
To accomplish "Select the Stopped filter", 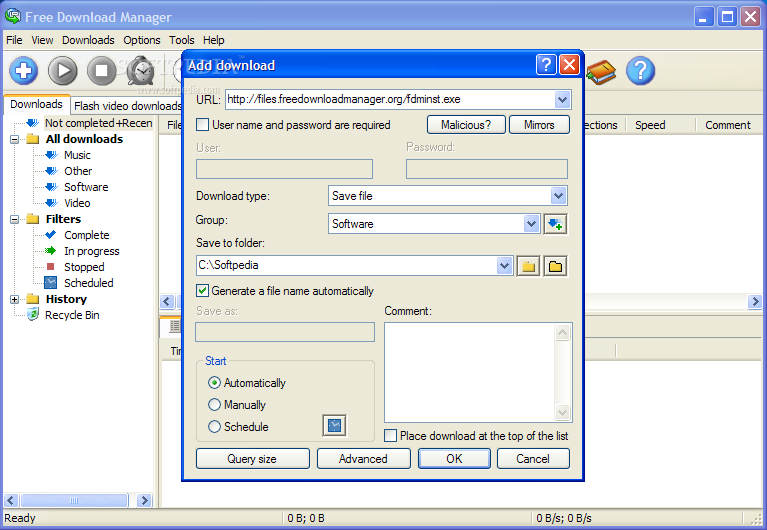I will coord(84,267).
